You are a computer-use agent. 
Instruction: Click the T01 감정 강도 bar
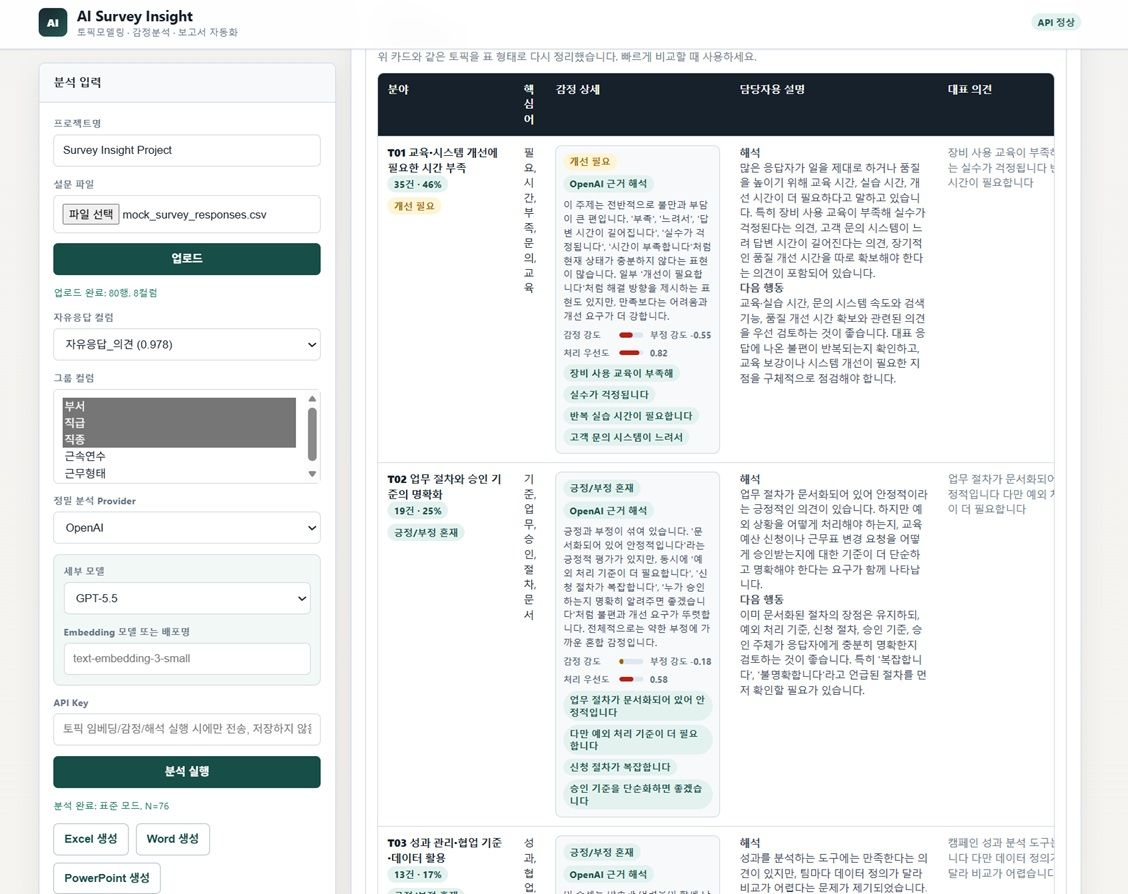[x=631, y=335]
